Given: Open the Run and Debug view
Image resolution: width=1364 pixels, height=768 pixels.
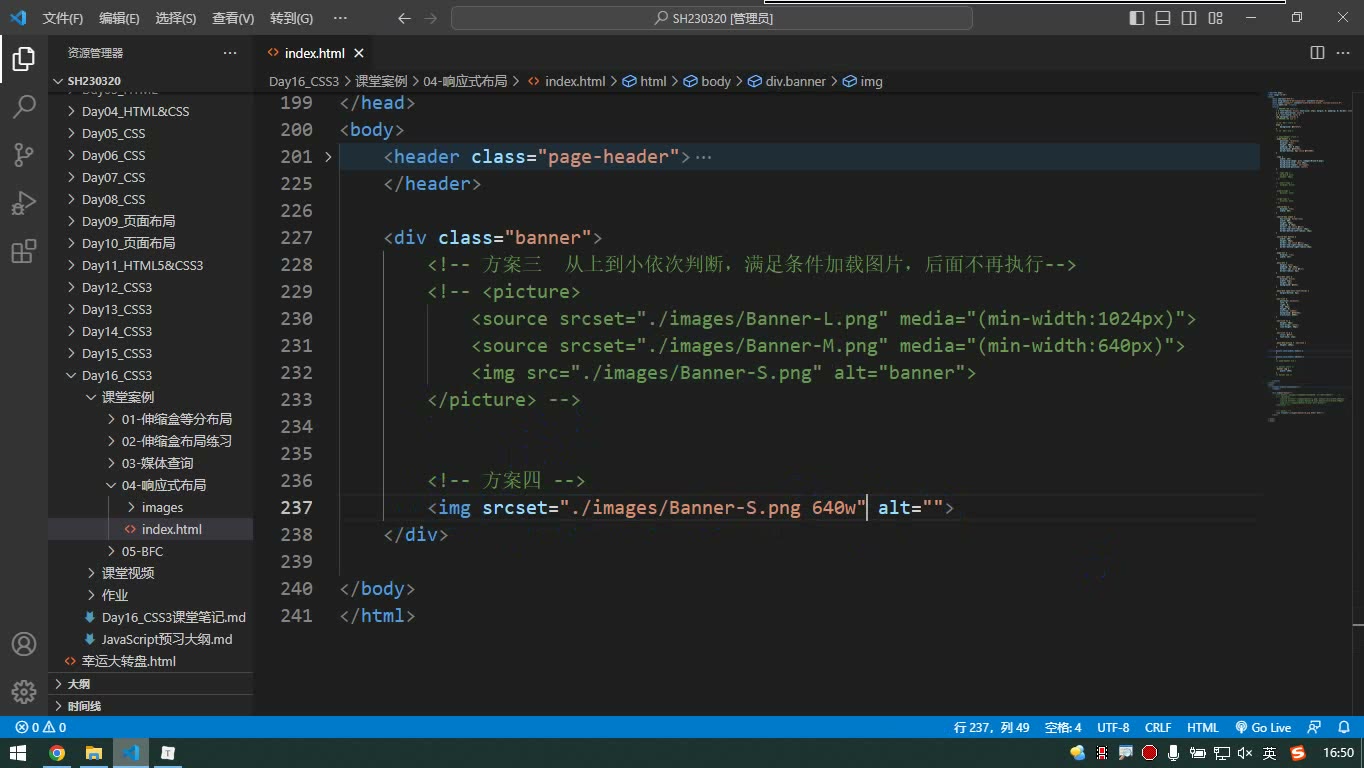Looking at the screenshot, I should click(x=24, y=203).
